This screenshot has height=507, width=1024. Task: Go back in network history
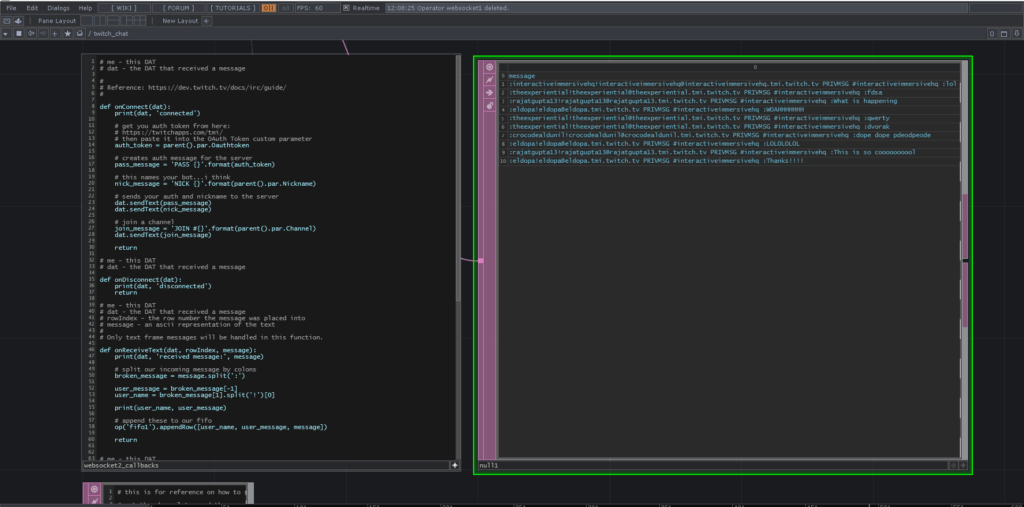pyautogui.click(x=31, y=33)
